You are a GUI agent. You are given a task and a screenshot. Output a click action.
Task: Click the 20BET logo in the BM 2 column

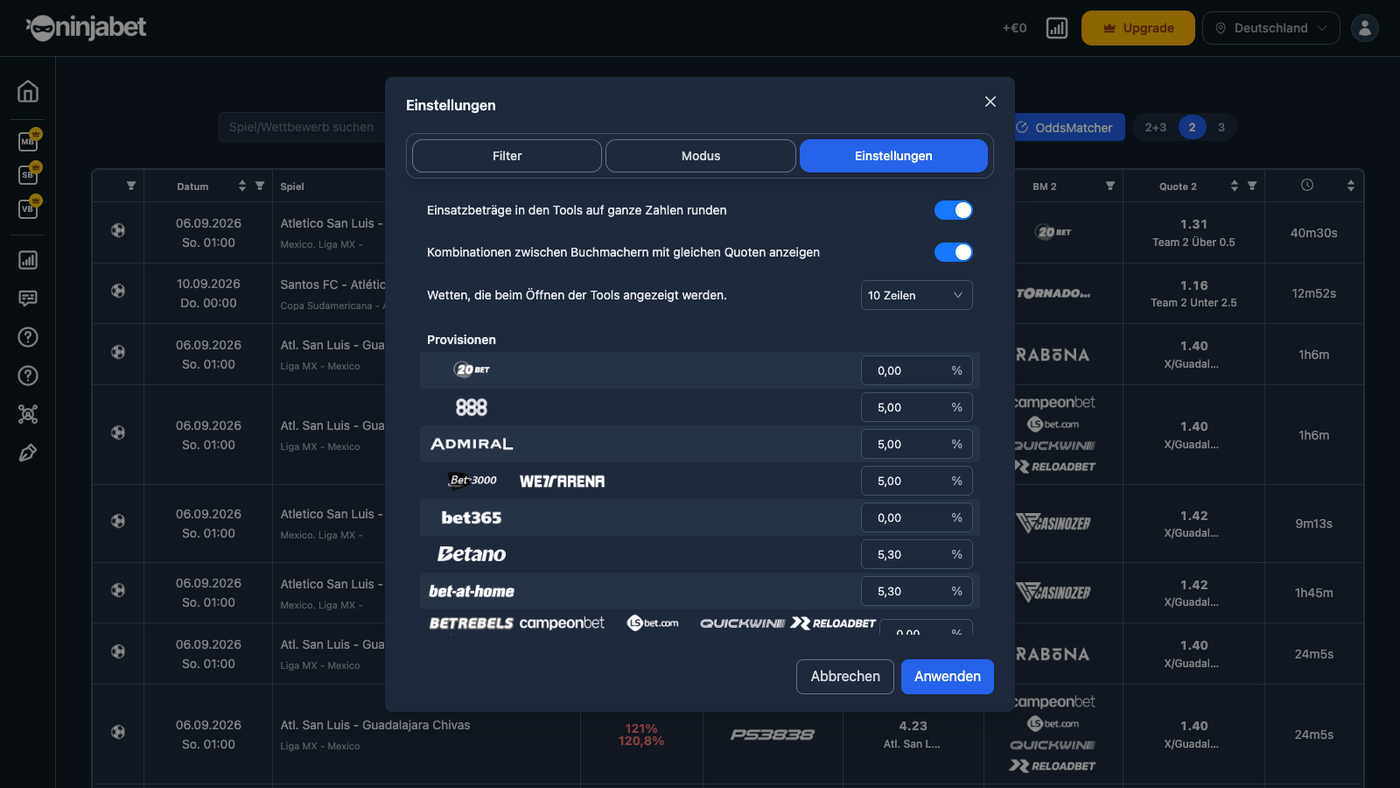point(1053,232)
